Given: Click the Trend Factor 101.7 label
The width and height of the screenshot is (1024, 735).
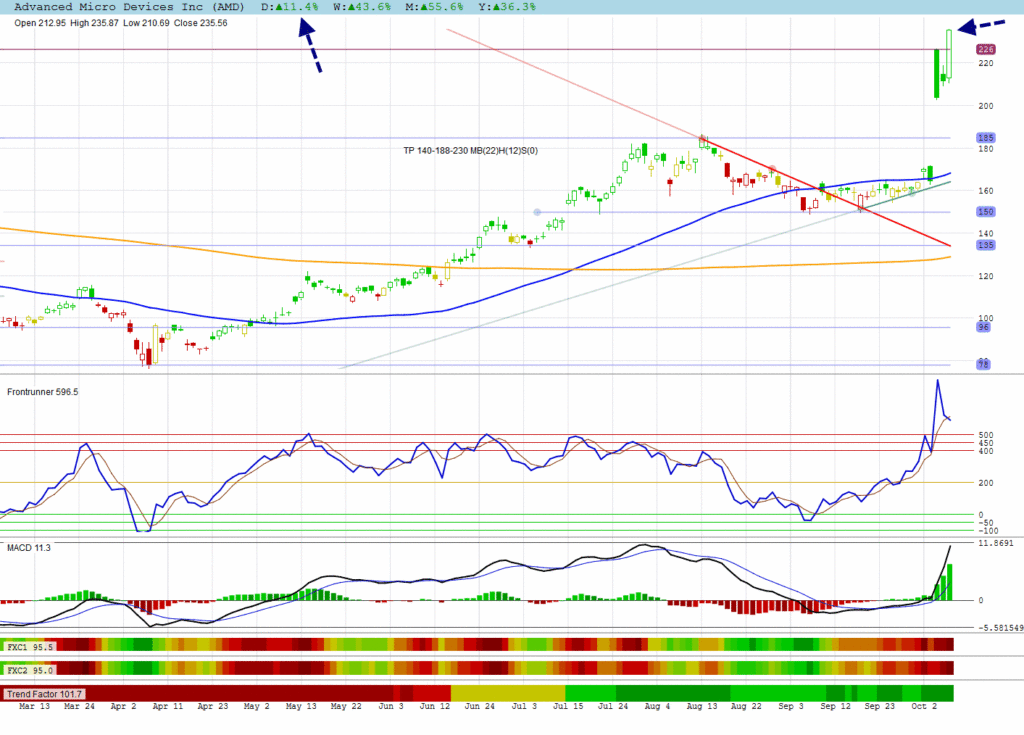Looking at the screenshot, I should 45,693.
